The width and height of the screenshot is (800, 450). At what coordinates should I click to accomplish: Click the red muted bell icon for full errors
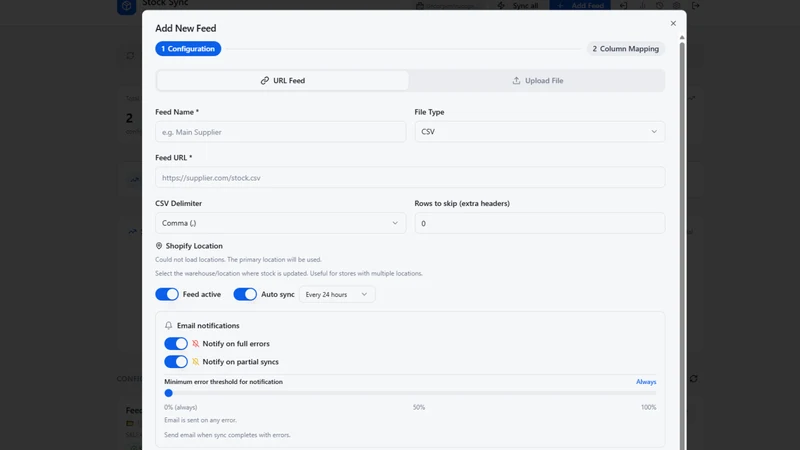click(195, 344)
